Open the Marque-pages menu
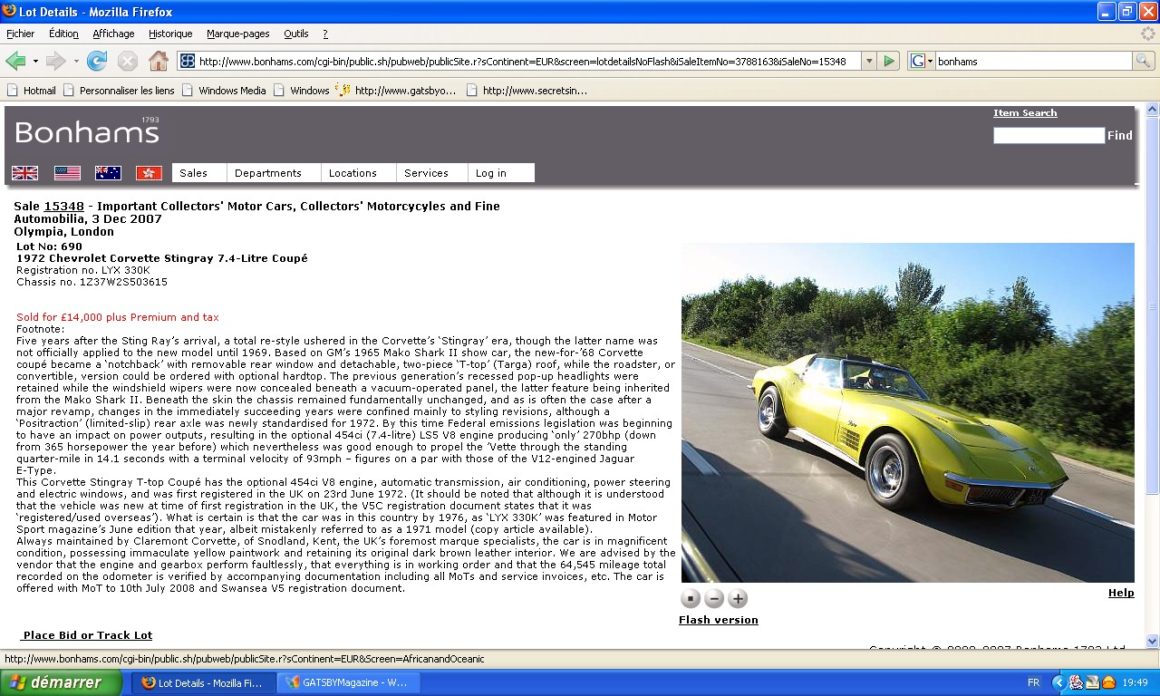 (x=238, y=33)
